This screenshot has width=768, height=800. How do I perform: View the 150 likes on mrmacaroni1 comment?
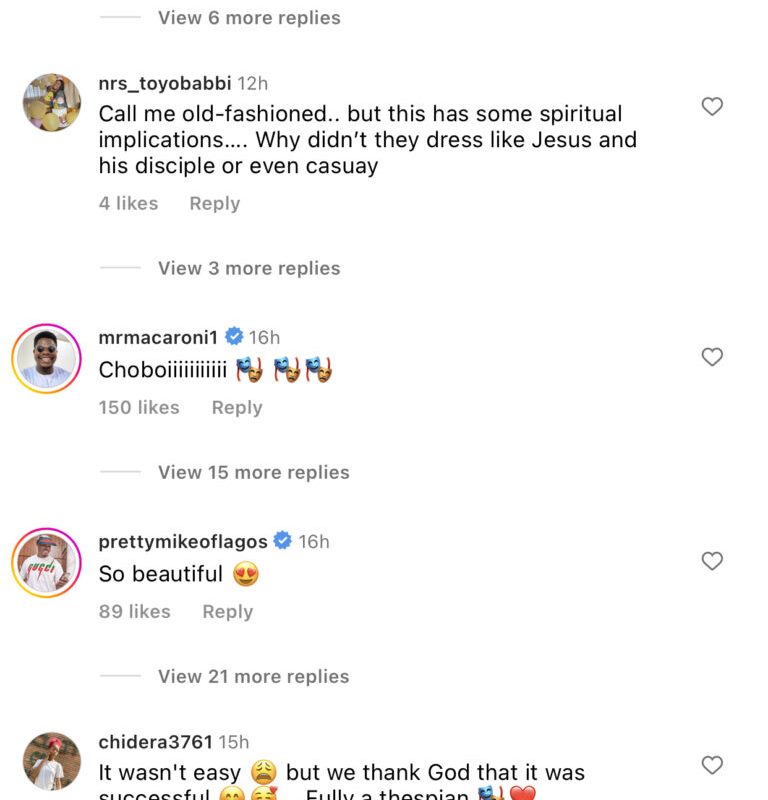[x=139, y=407]
